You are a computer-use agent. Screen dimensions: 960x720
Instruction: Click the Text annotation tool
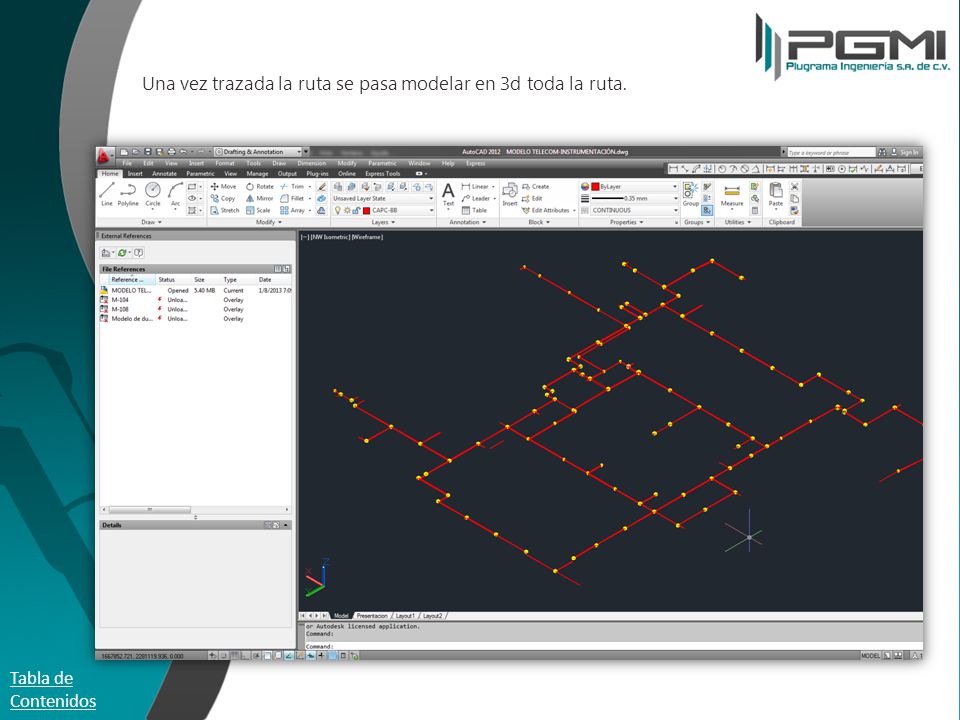[x=448, y=195]
